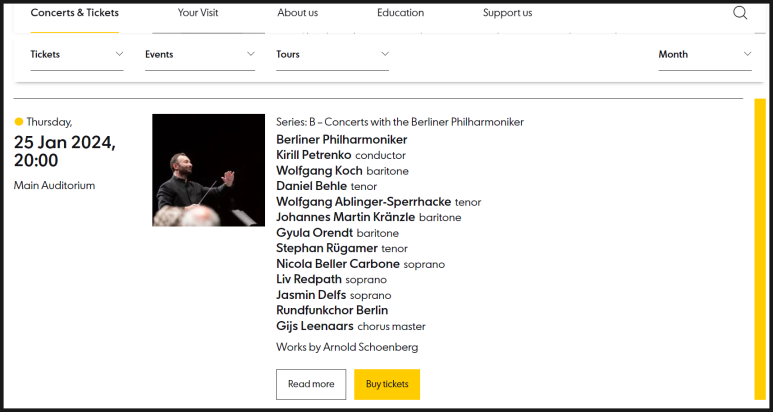Click the Read more button
Image resolution: width=773 pixels, height=412 pixels.
tap(311, 384)
